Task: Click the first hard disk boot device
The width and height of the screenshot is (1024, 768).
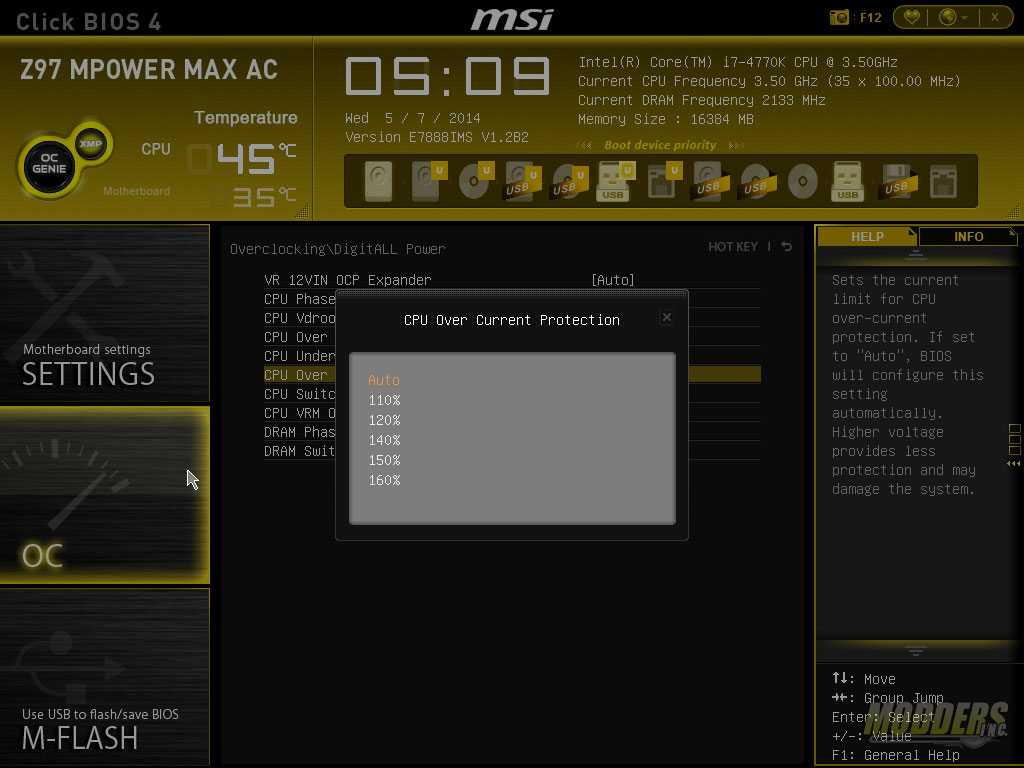Action: (379, 182)
